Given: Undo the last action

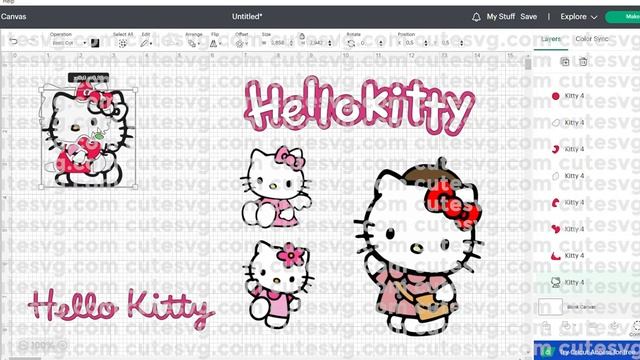Looking at the screenshot, I should [13, 42].
